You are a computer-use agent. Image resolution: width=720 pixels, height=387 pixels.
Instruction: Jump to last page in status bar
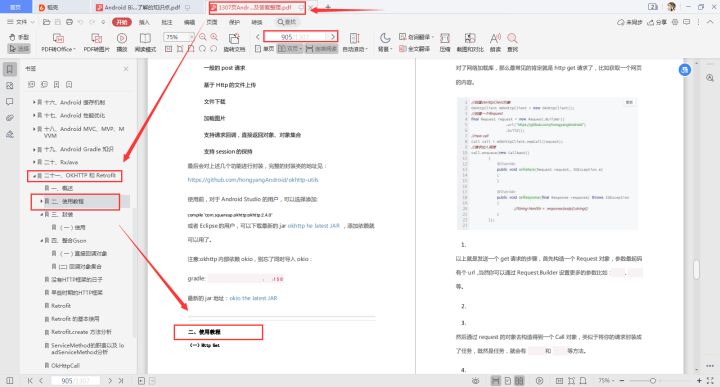[x=121, y=381]
